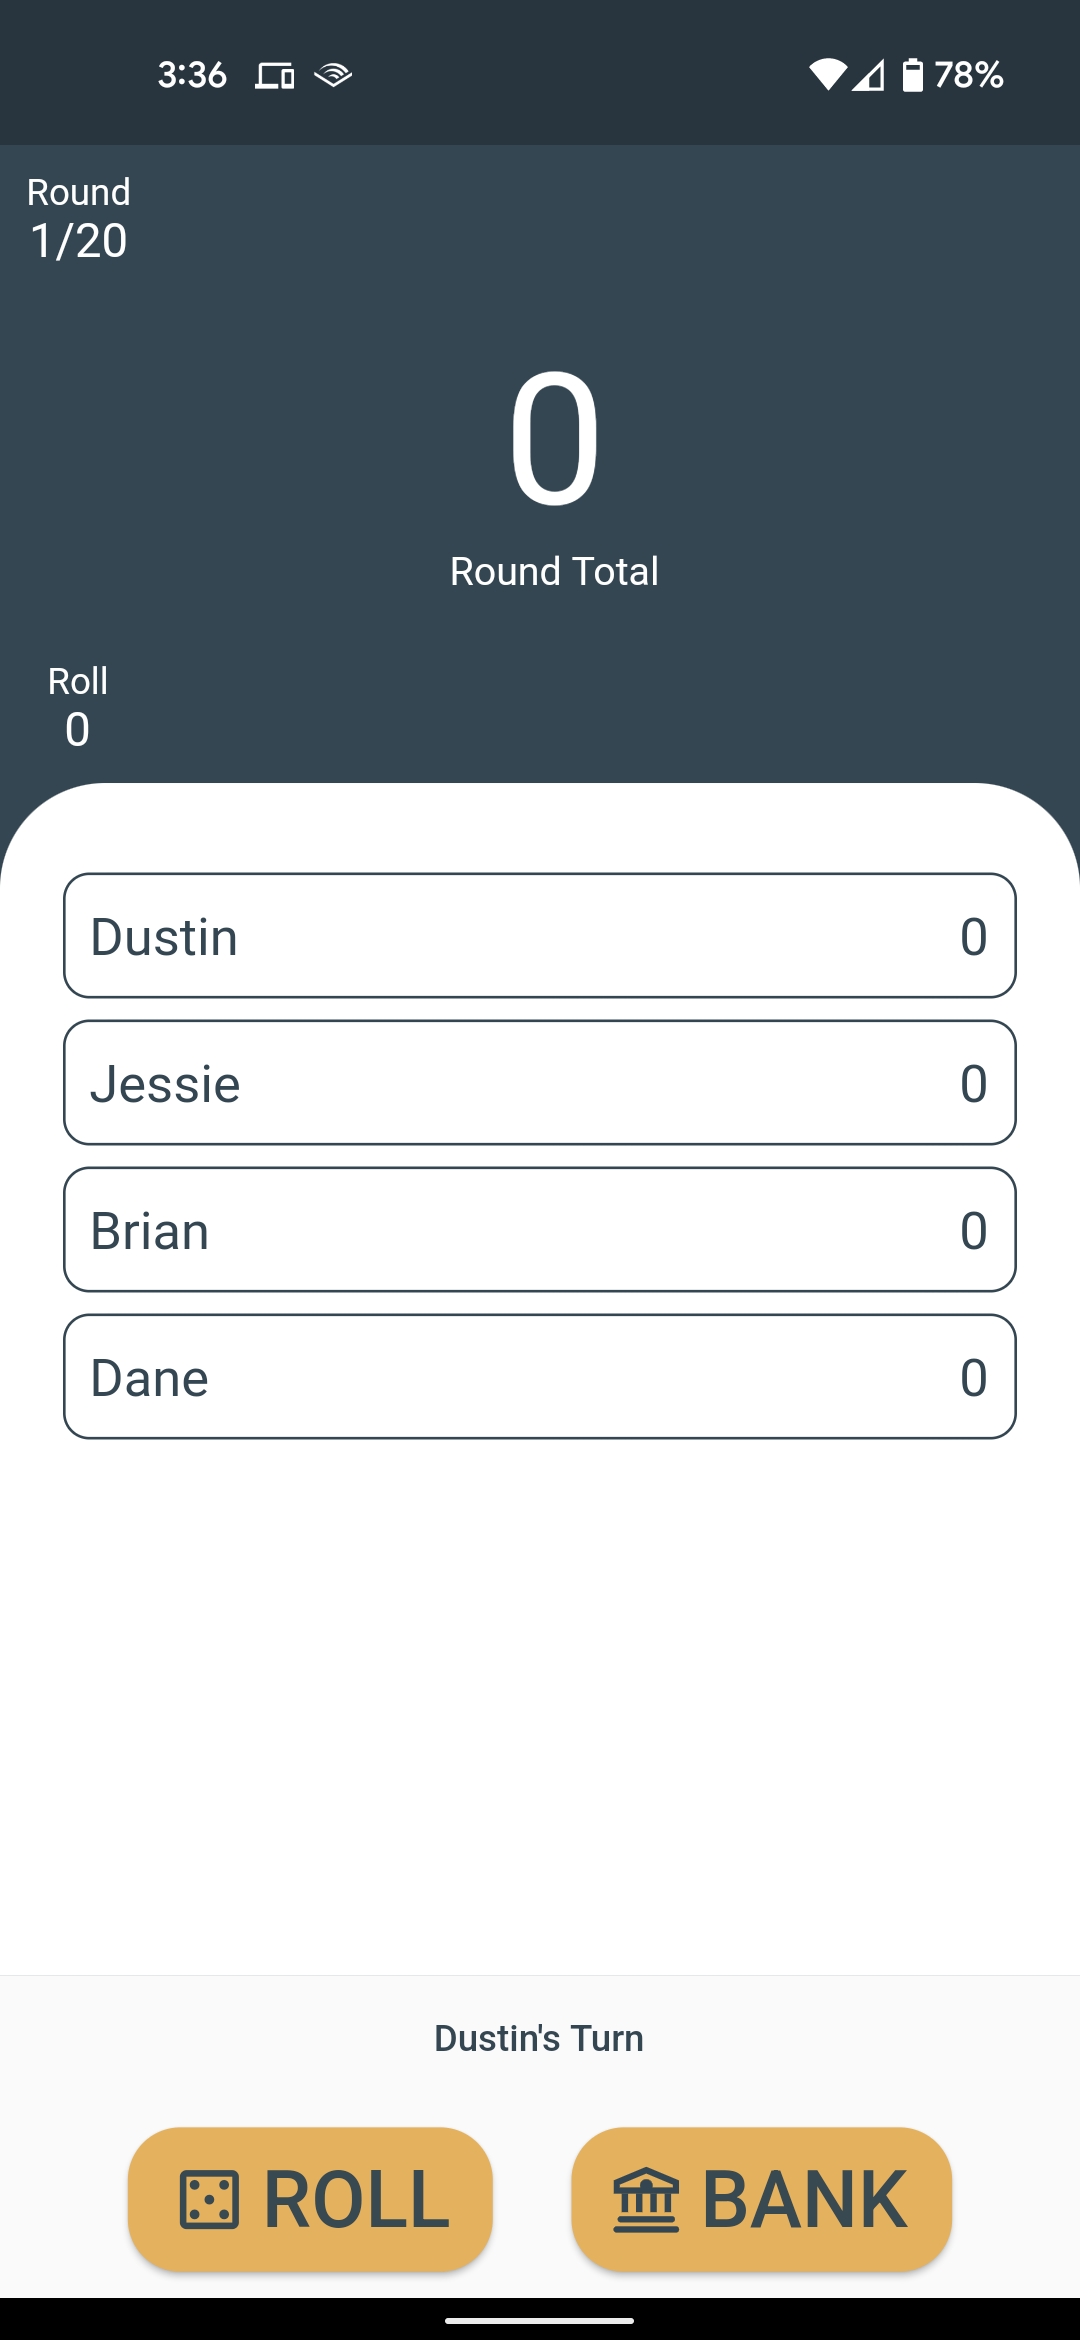Tap the Roll count indicator

tap(78, 706)
